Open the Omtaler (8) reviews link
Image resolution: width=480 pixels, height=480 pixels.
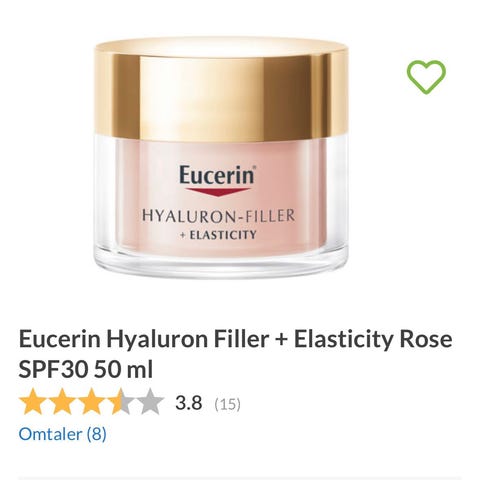tap(62, 434)
